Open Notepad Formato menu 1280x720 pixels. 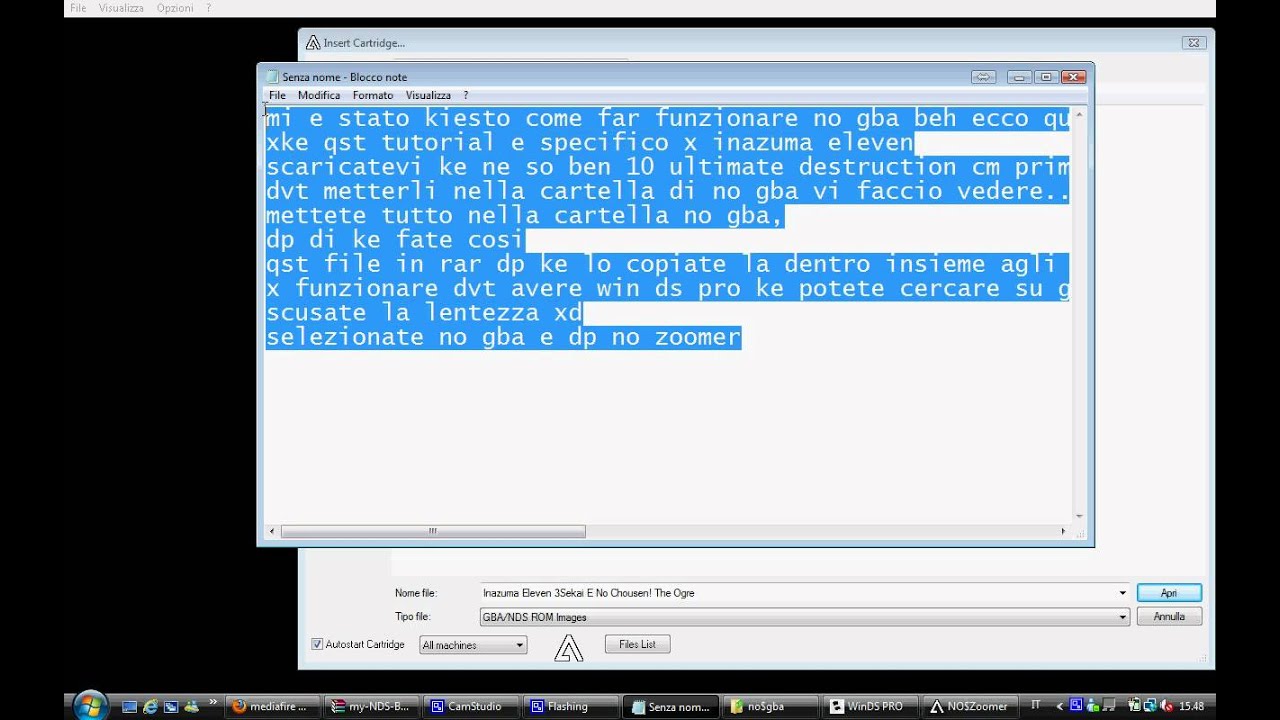(x=372, y=95)
